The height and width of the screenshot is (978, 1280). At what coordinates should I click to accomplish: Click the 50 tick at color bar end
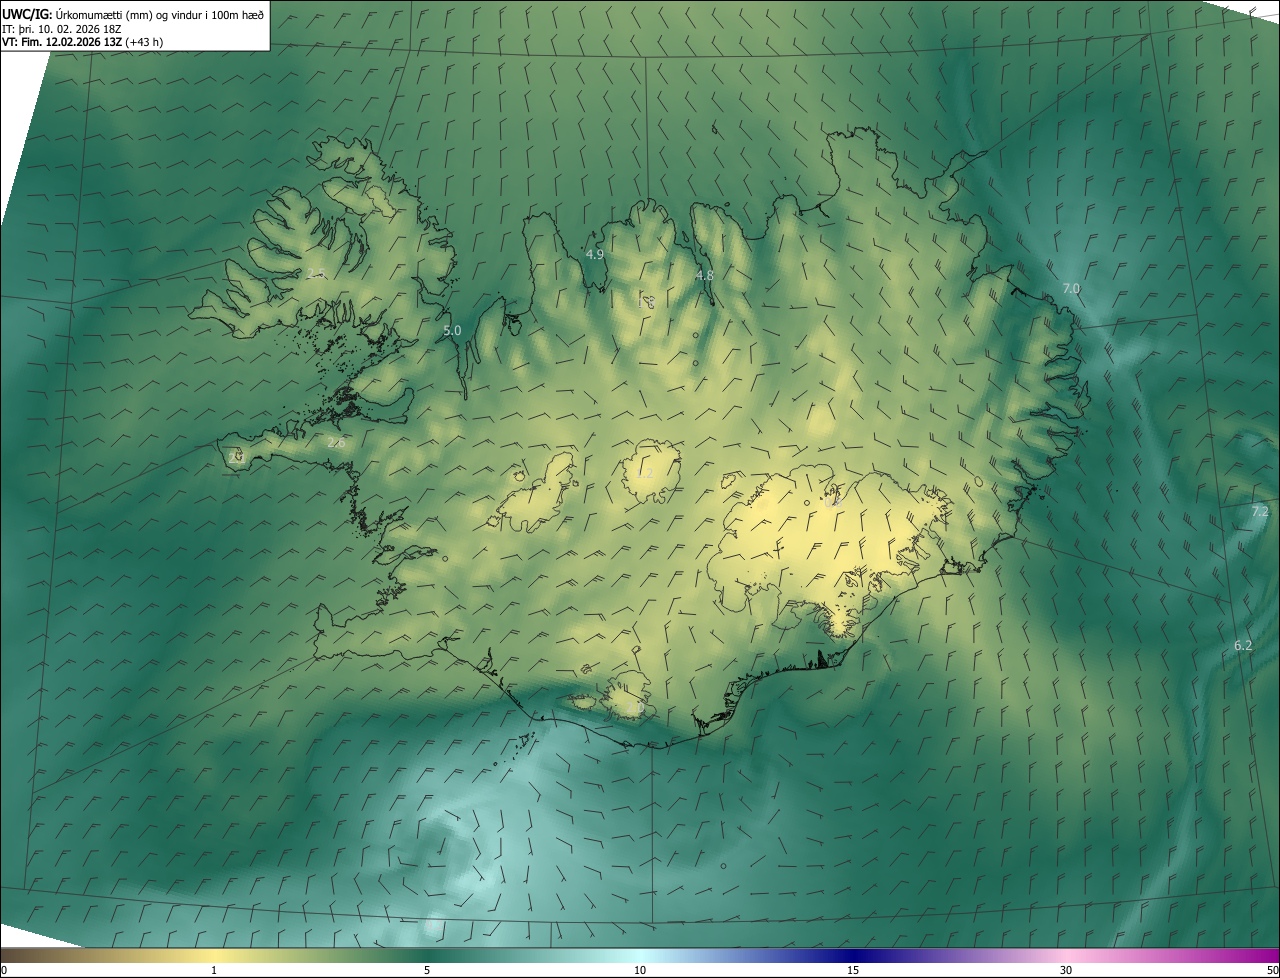(1272, 970)
